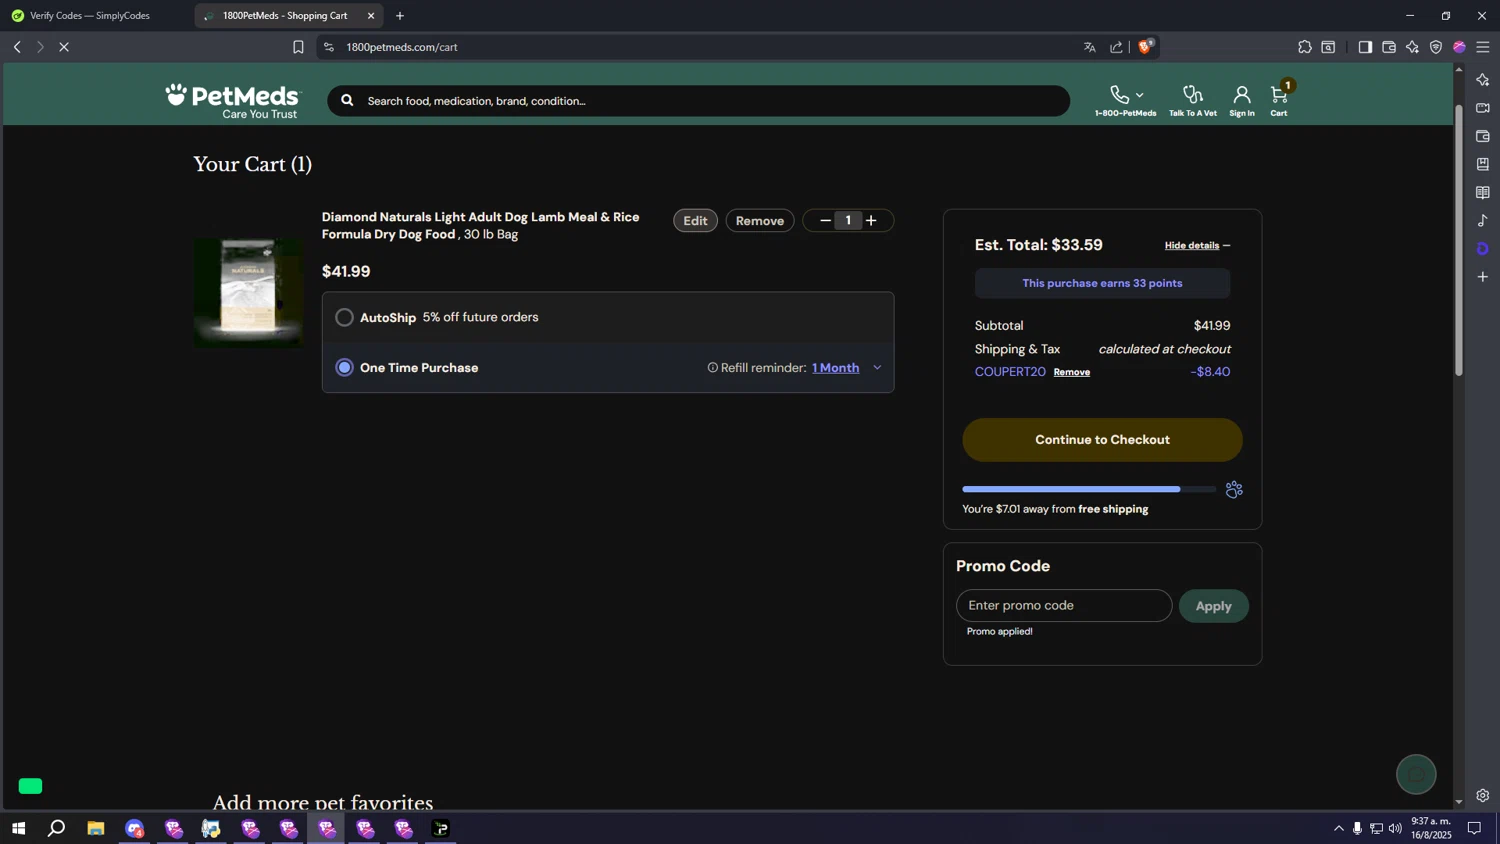Image resolution: width=1500 pixels, height=844 pixels.
Task: Click the translate page icon
Action: click(x=1090, y=47)
